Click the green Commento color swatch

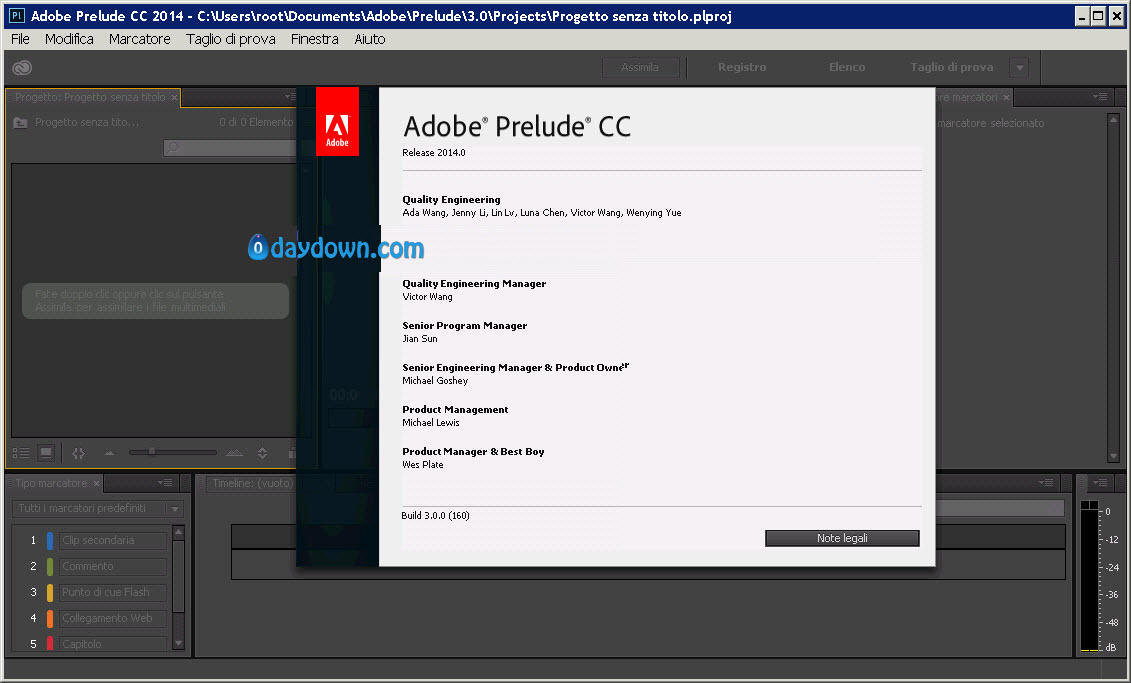click(50, 566)
